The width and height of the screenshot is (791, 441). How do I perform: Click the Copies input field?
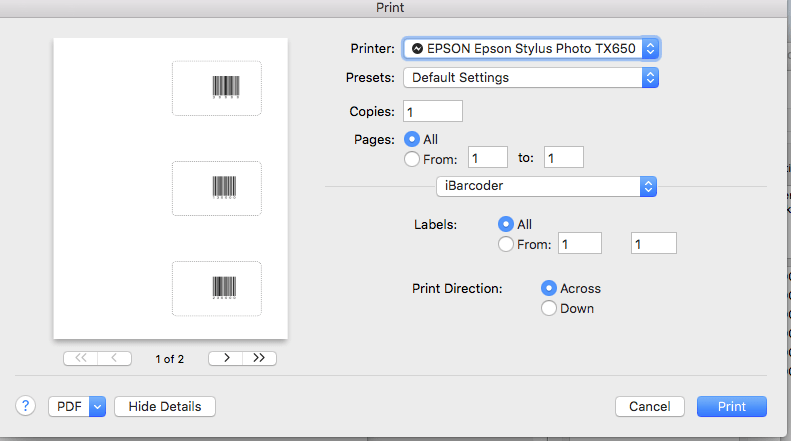tap(433, 112)
